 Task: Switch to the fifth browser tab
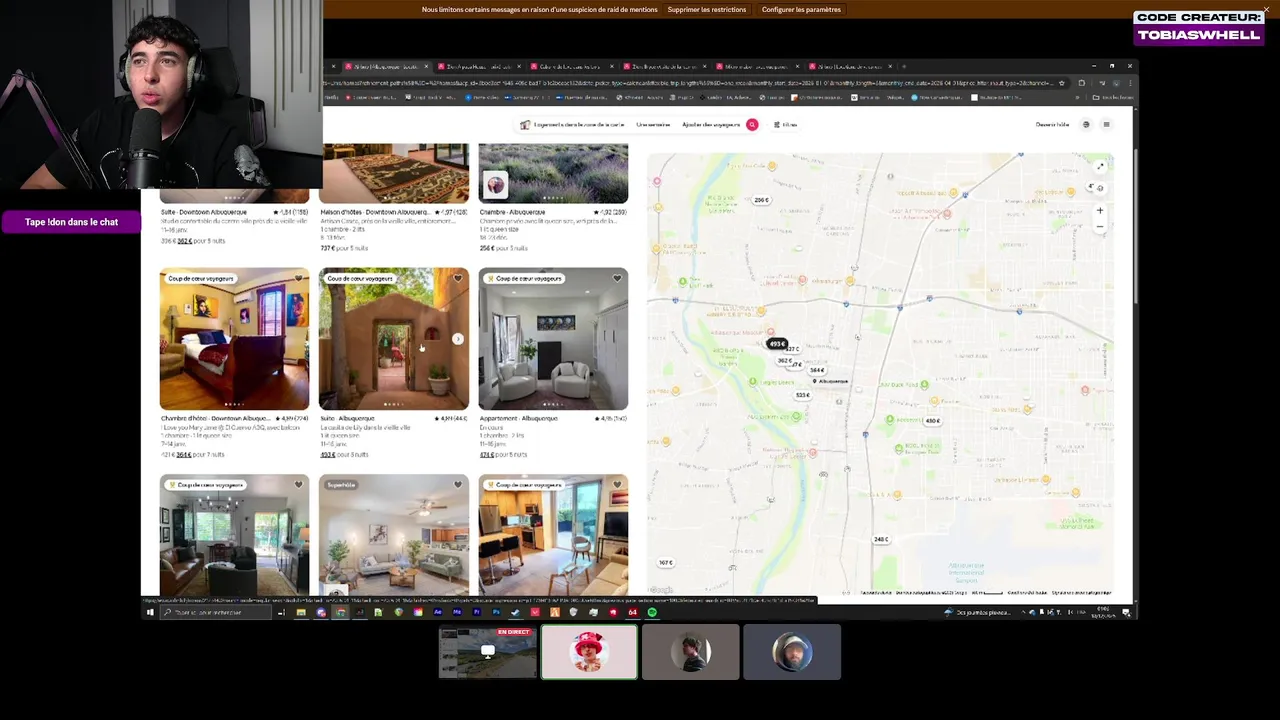pos(757,67)
